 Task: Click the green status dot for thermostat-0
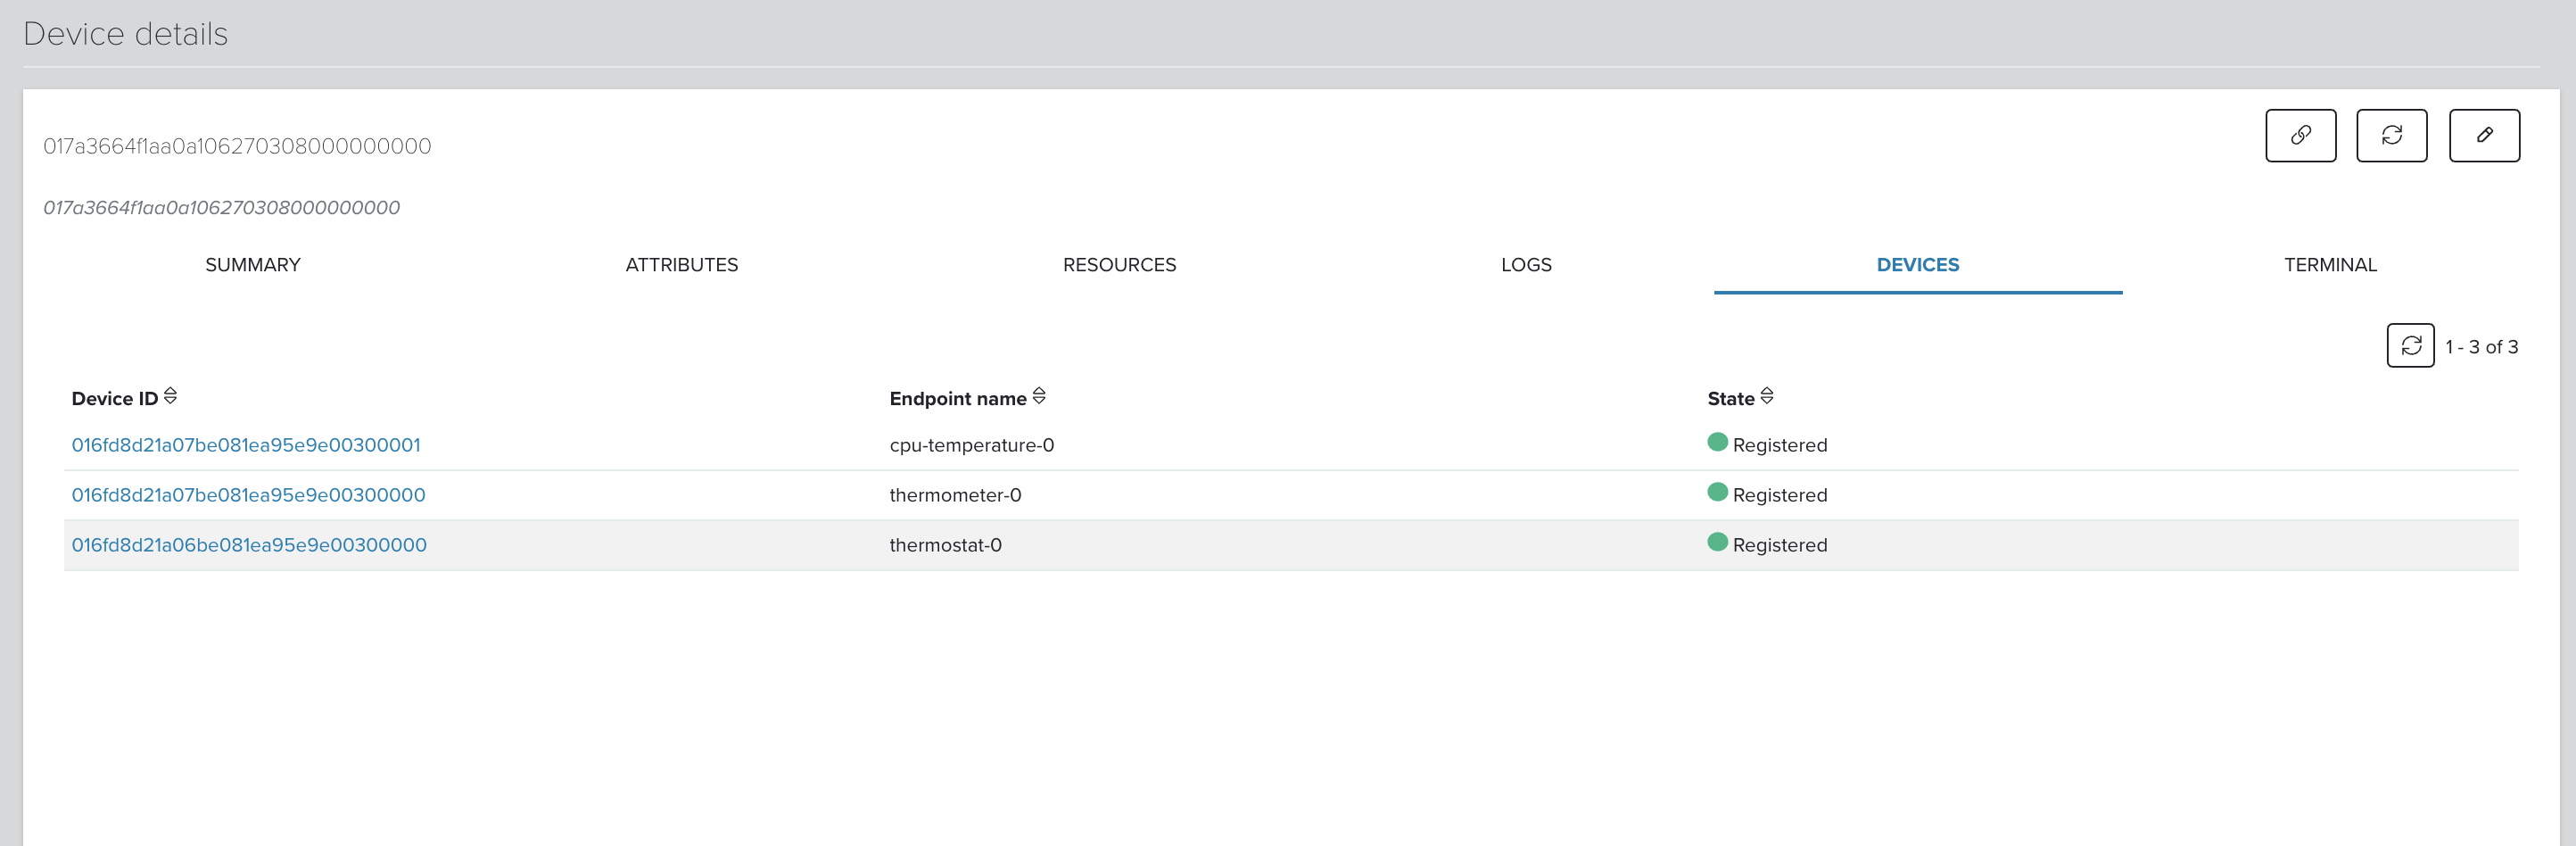tap(1718, 542)
